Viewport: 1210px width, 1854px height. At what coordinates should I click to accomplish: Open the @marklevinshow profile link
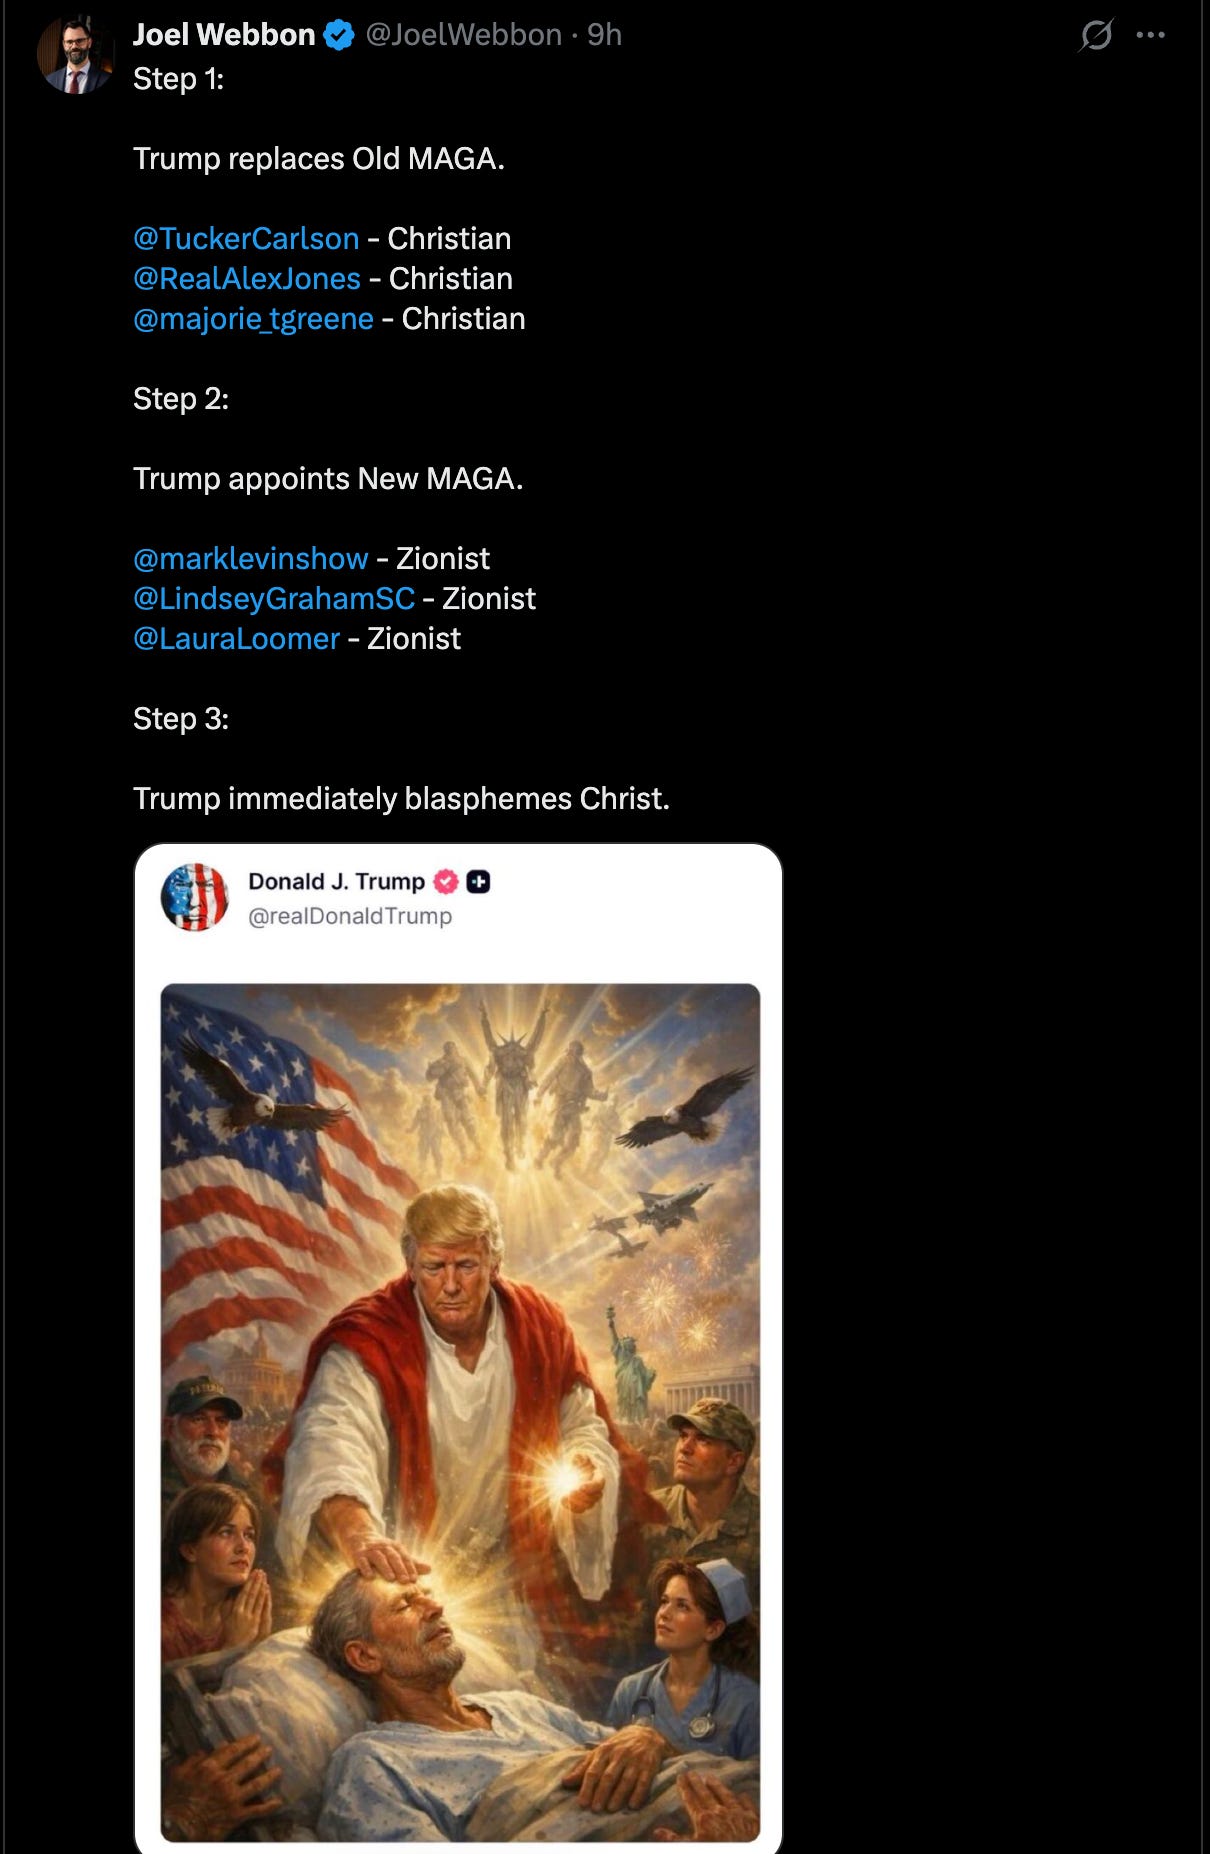[x=250, y=558]
